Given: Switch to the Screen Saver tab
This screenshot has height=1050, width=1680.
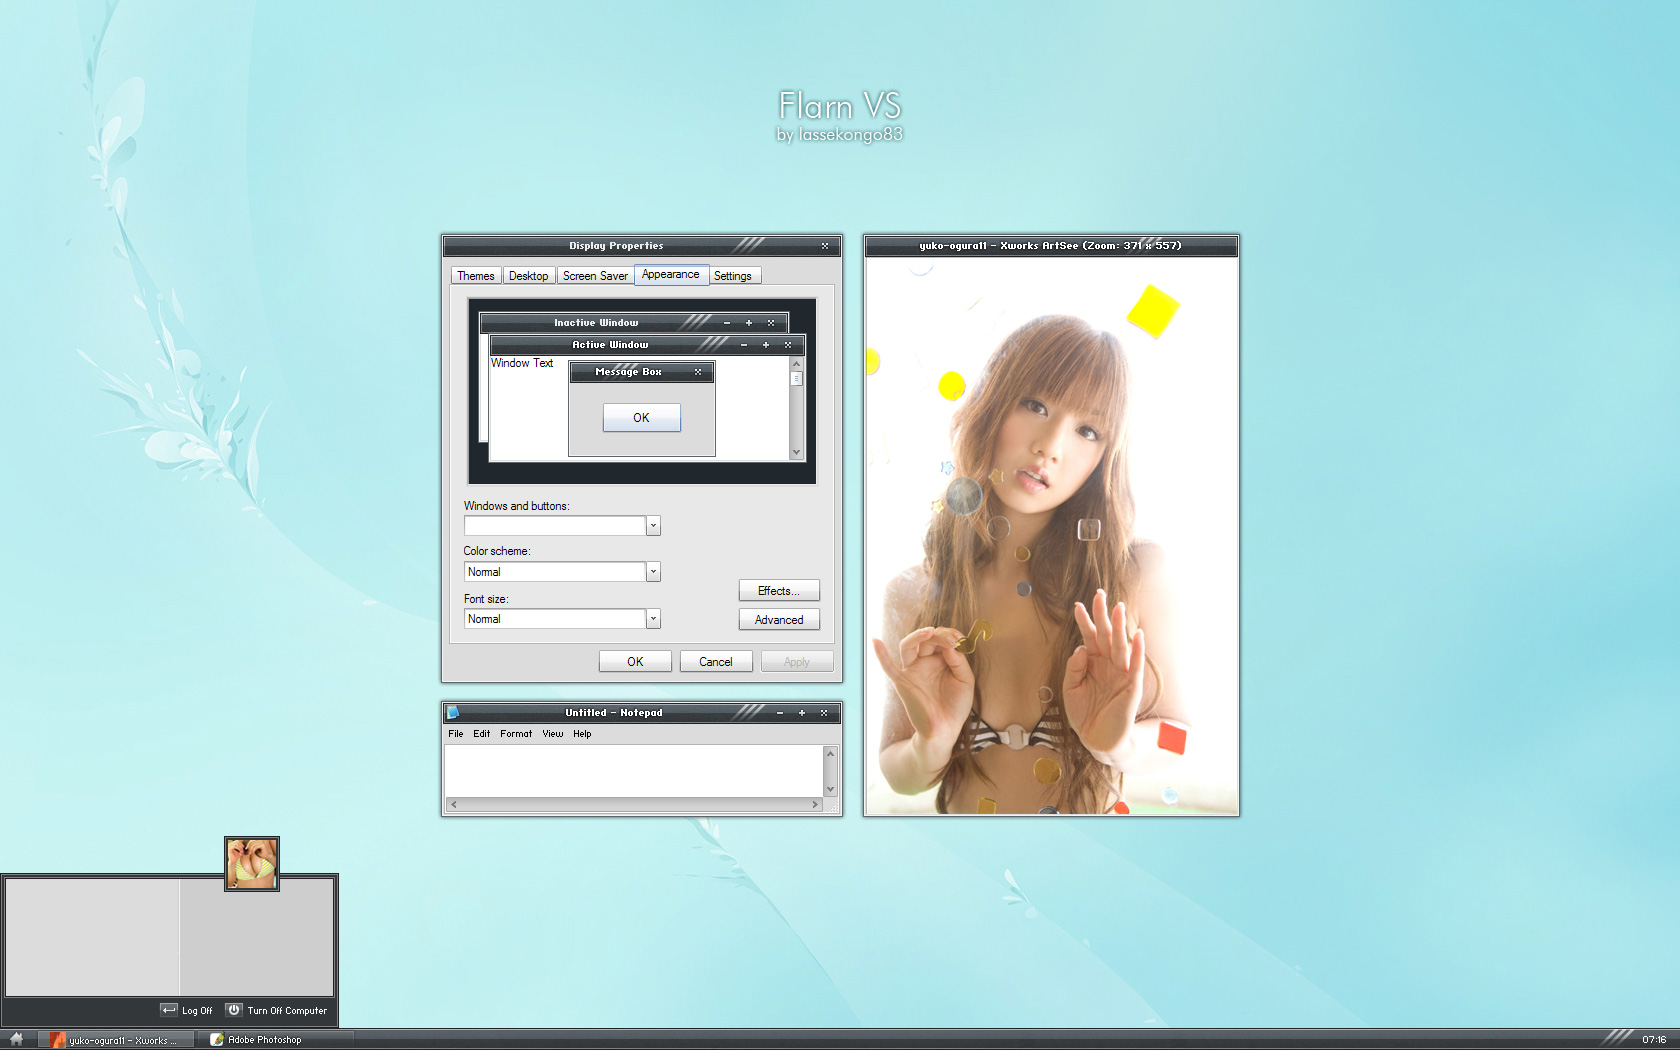Looking at the screenshot, I should tap(595, 276).
